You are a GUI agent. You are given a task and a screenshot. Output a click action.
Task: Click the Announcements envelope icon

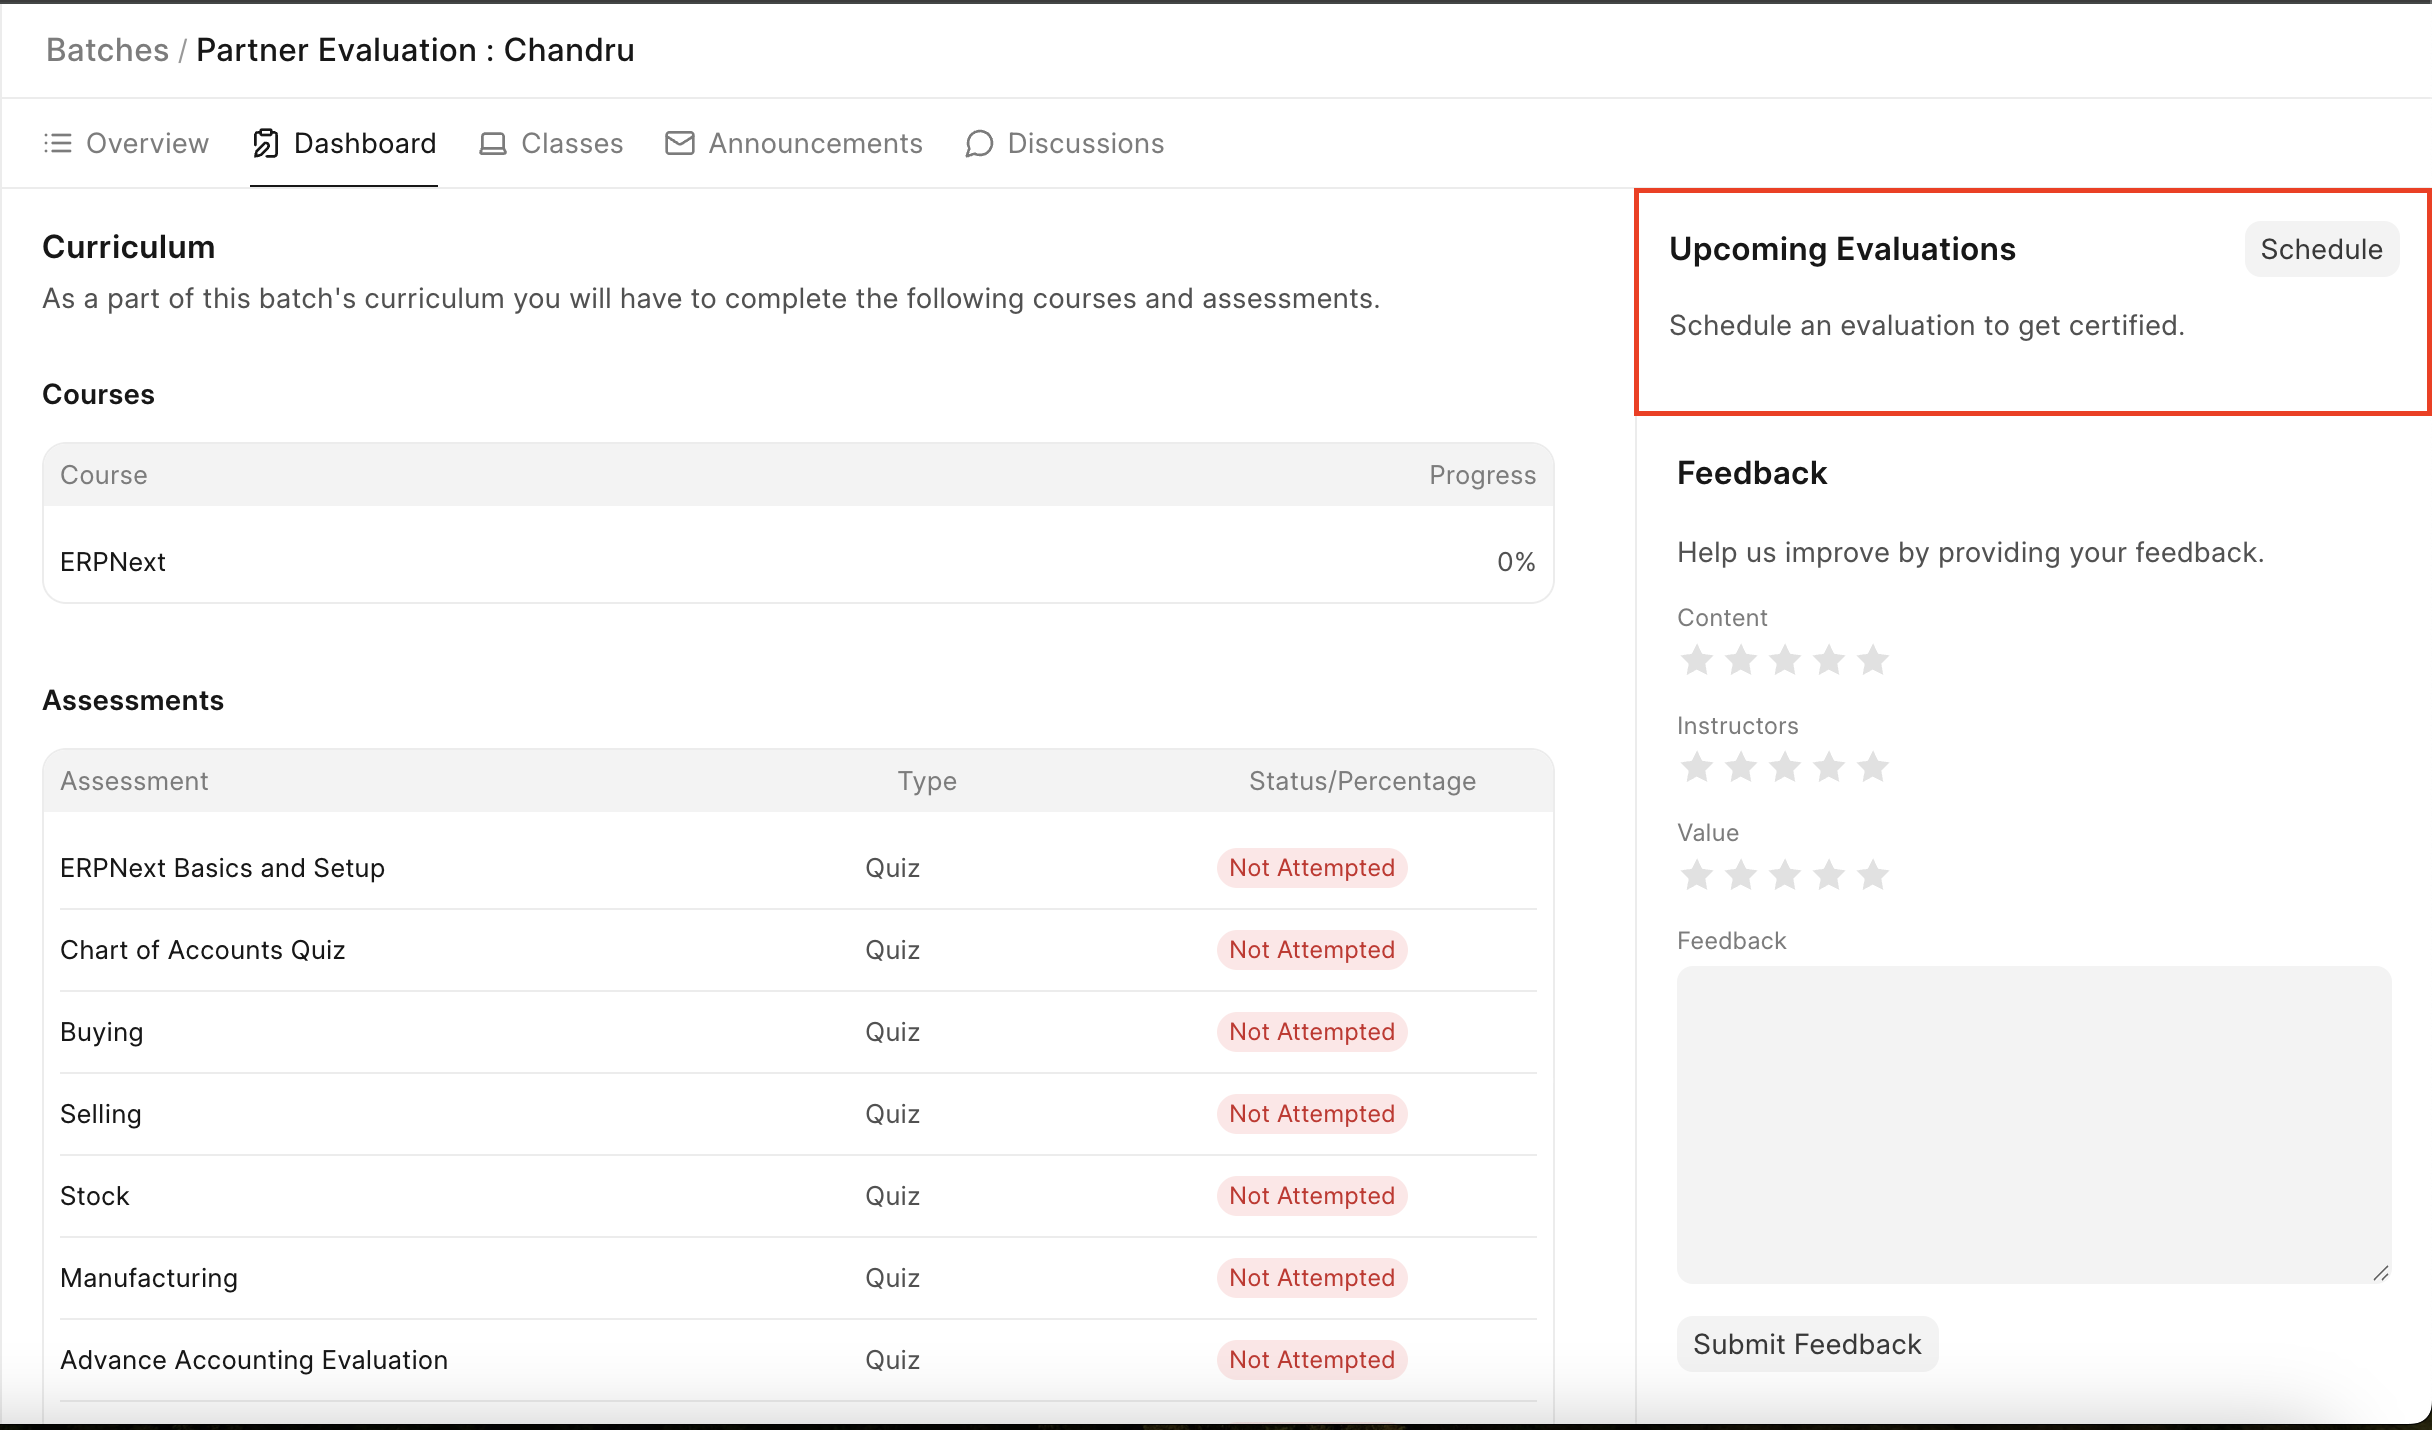(x=680, y=143)
